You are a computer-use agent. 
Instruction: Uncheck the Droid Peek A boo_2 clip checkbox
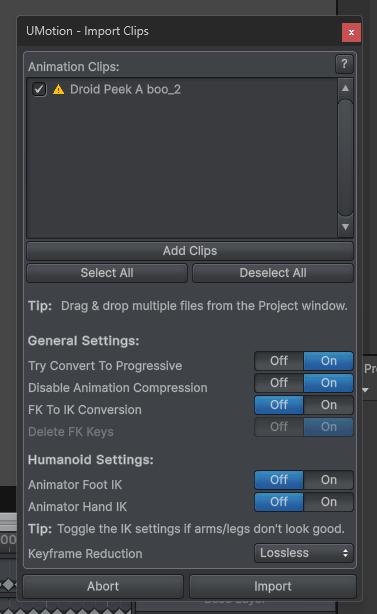(39, 90)
